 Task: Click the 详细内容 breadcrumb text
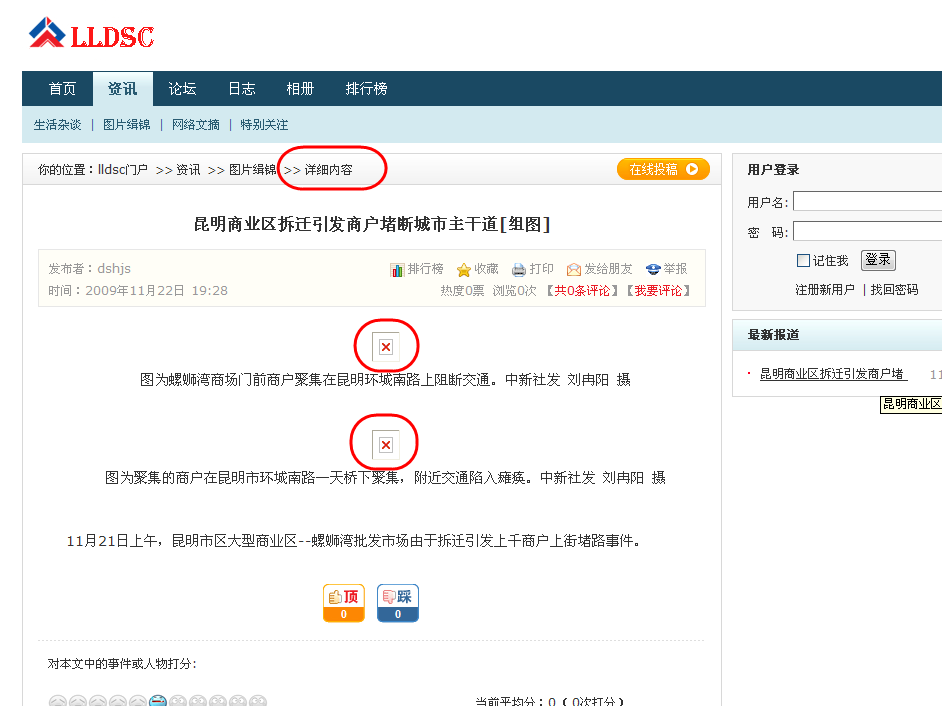[329, 170]
